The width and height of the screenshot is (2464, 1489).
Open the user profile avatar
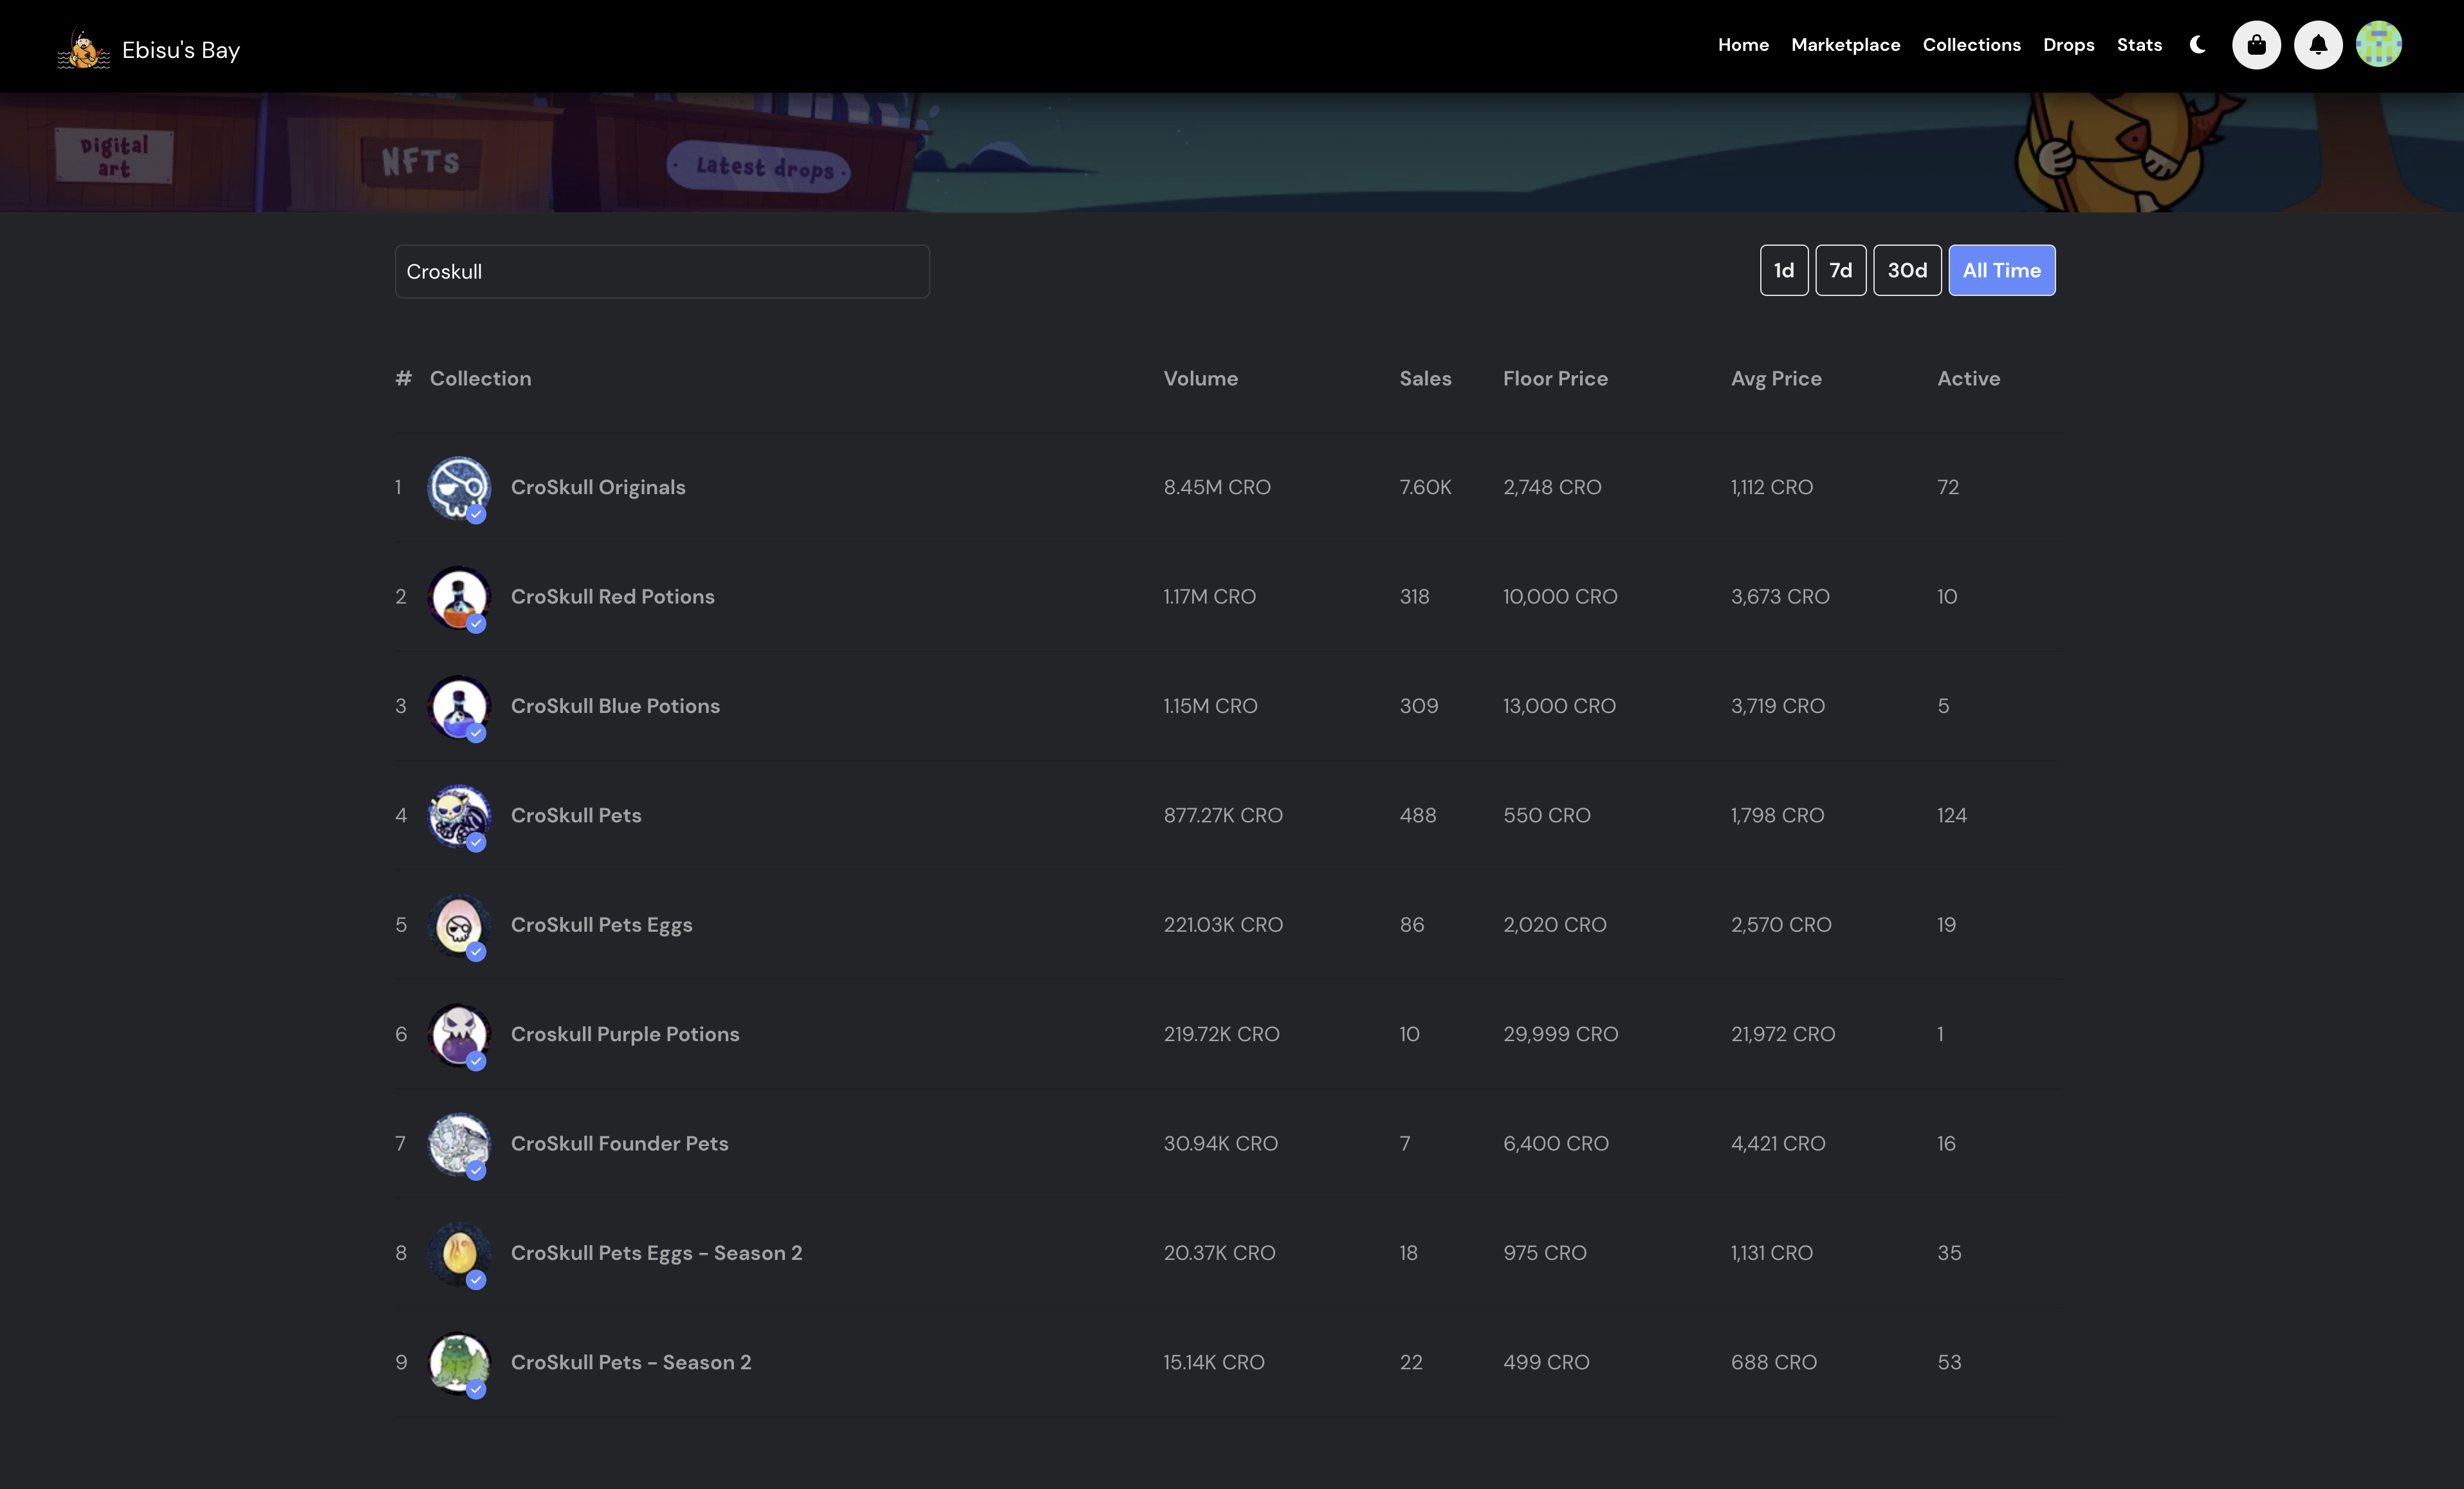(2379, 45)
